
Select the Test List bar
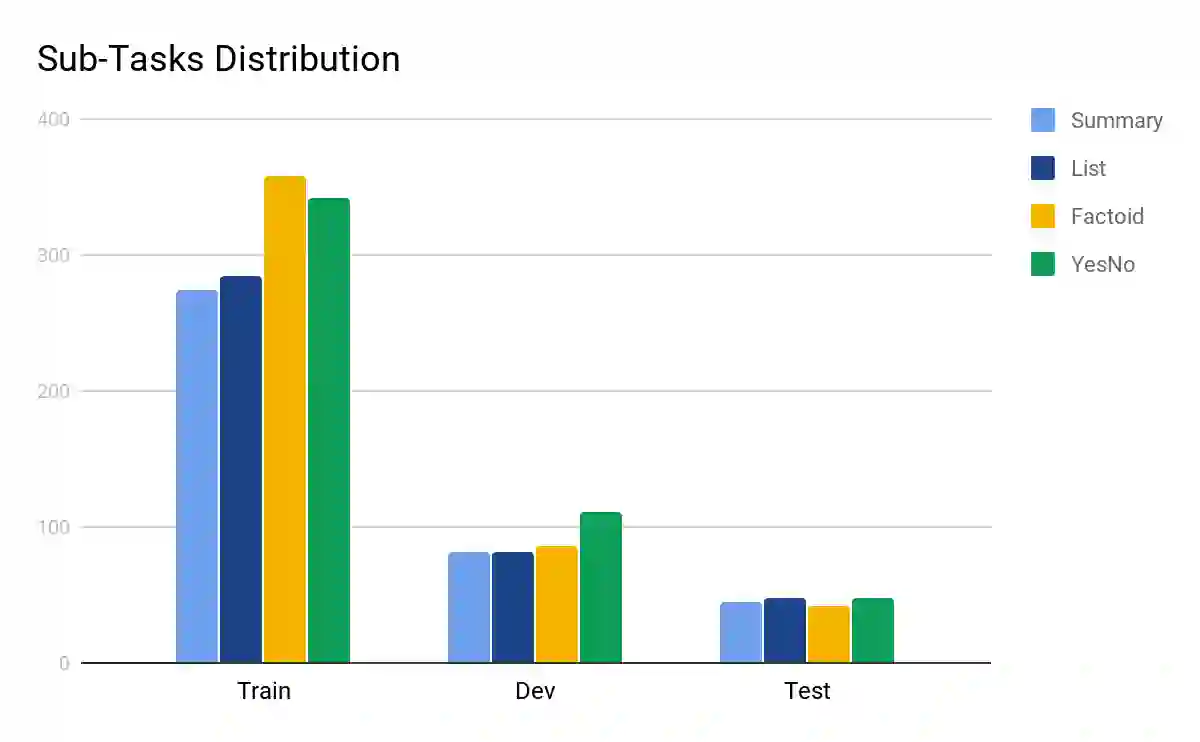[785, 630]
